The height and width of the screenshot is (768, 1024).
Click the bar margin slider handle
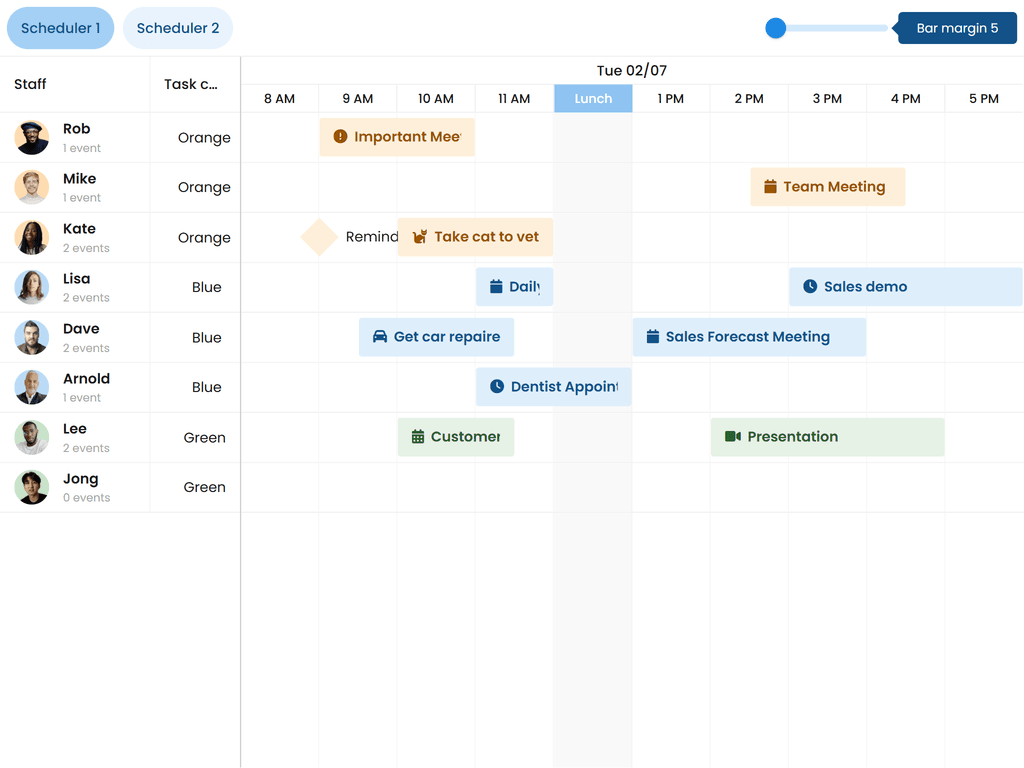tap(775, 28)
